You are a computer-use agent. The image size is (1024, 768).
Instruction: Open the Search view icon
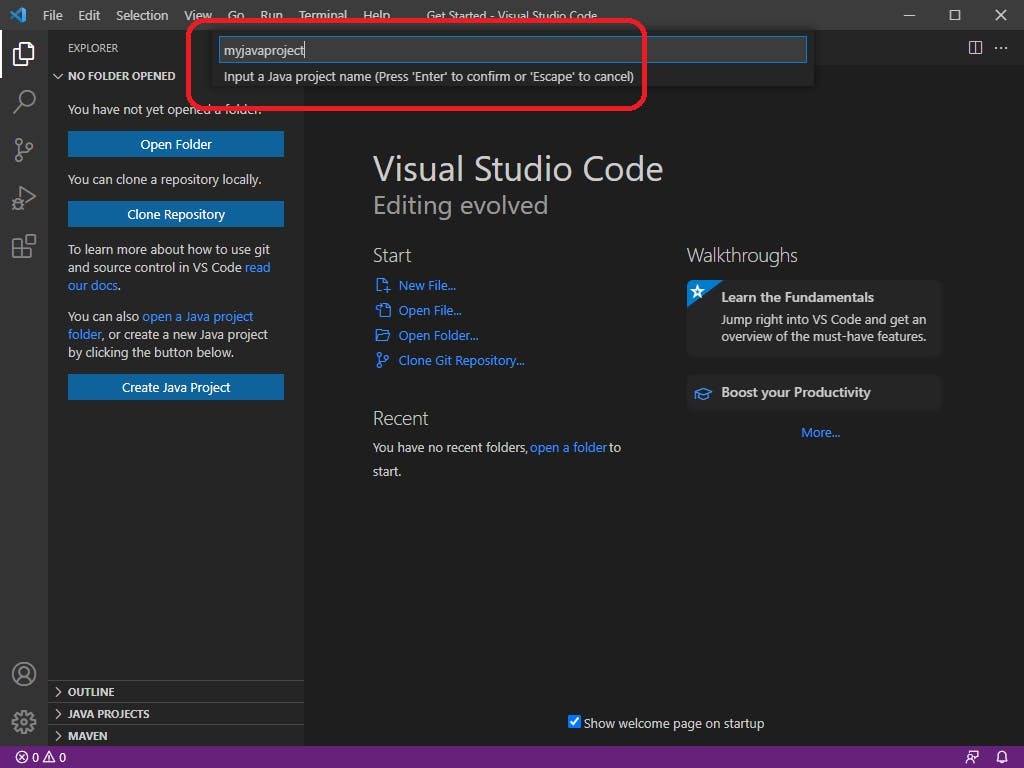click(x=24, y=101)
